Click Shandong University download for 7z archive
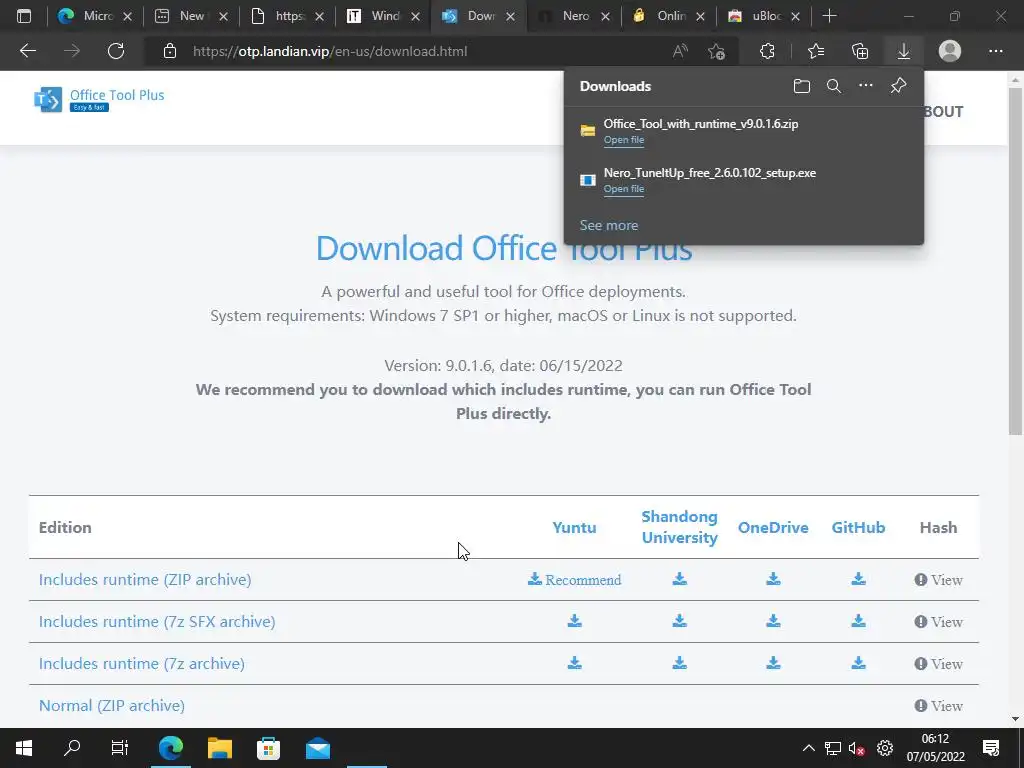The width and height of the screenshot is (1024, 768). (680, 663)
